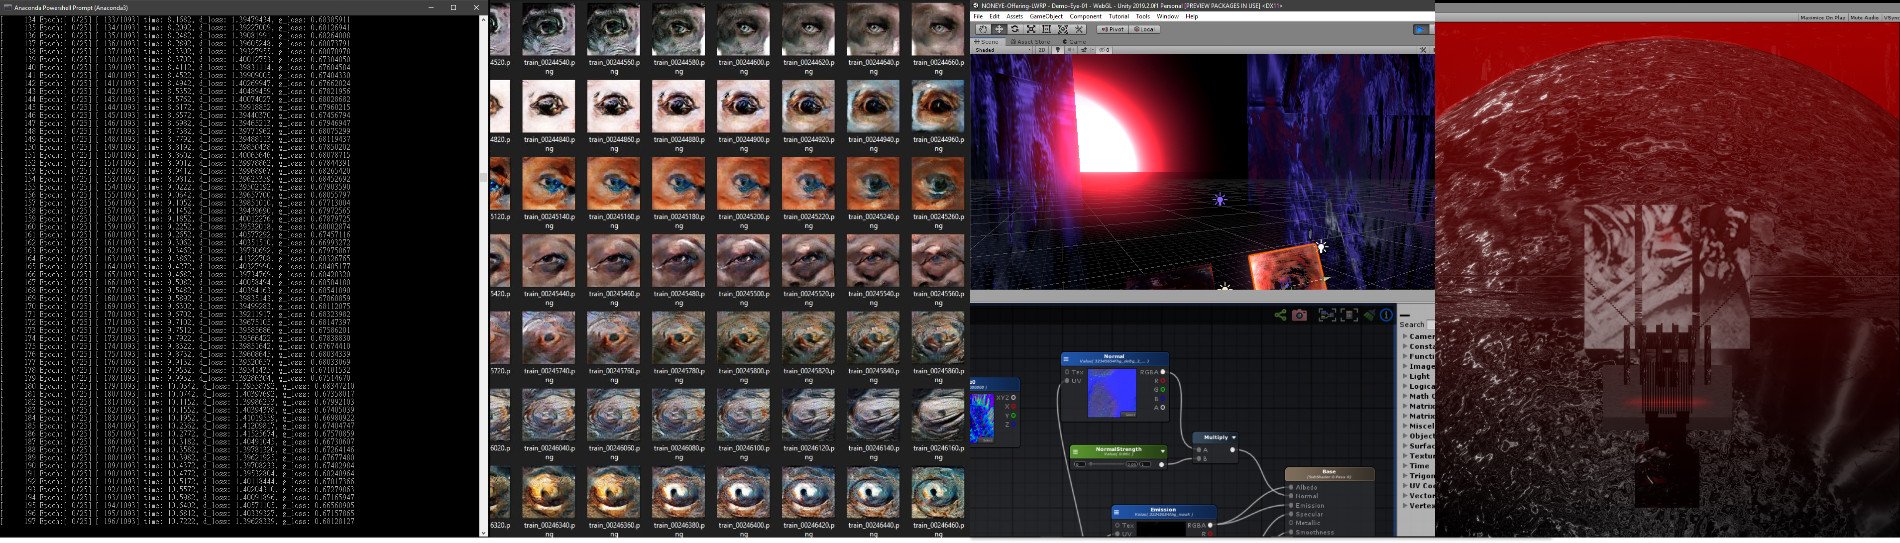Click the Play button in Unity

point(1420,29)
